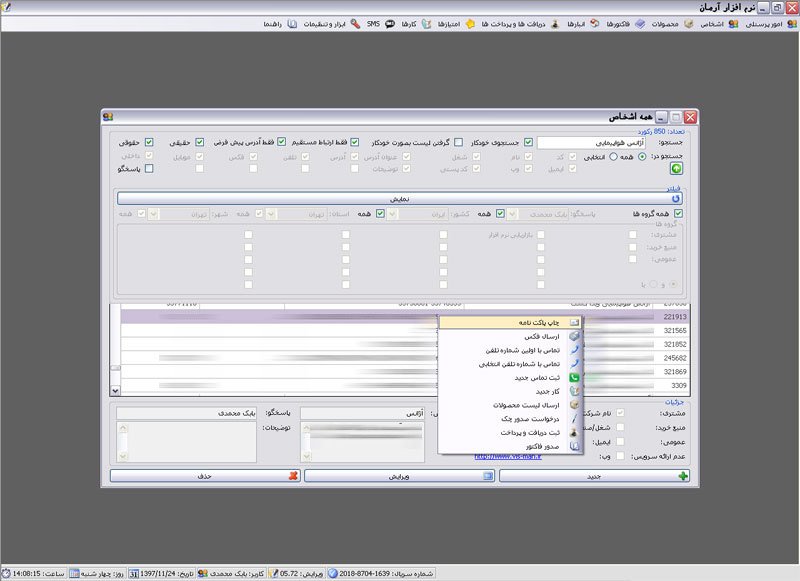Choose چاپ پاکت نامه from the context menu
800x581 pixels.
click(510, 322)
